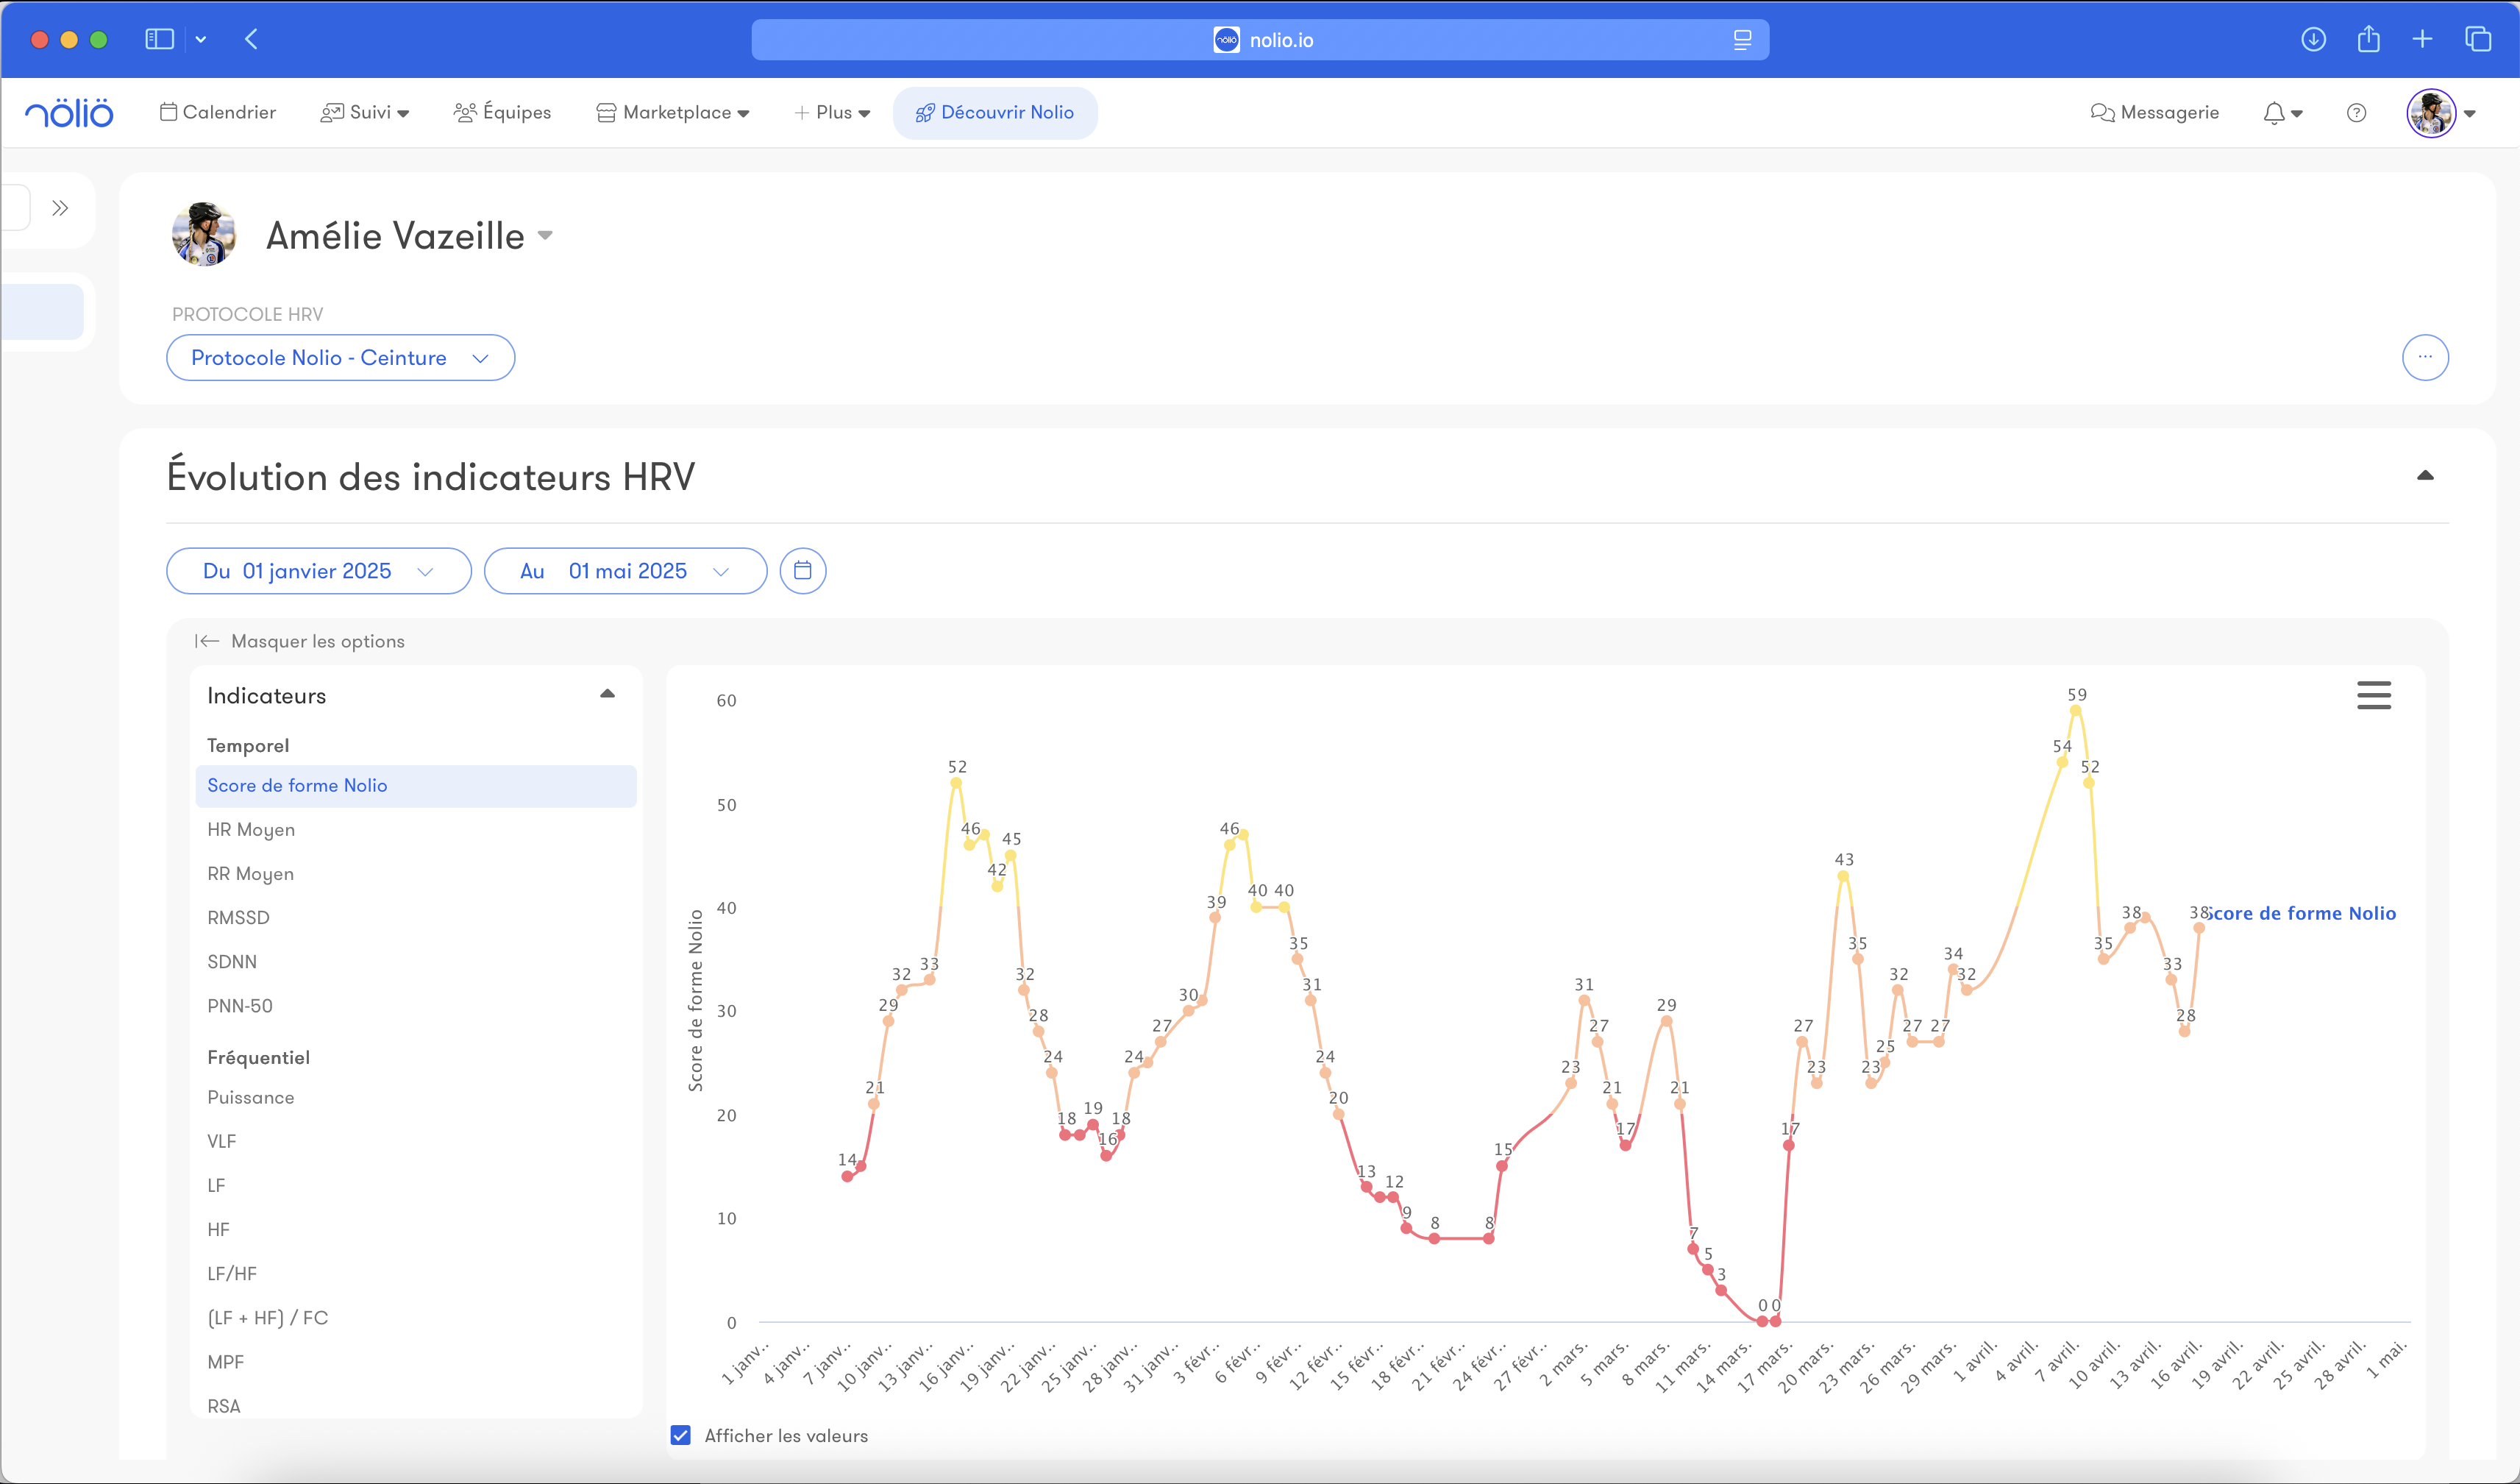Screen dimensions: 2520x1484
Task: Click Safari downloads icon
Action: (x=2313, y=40)
